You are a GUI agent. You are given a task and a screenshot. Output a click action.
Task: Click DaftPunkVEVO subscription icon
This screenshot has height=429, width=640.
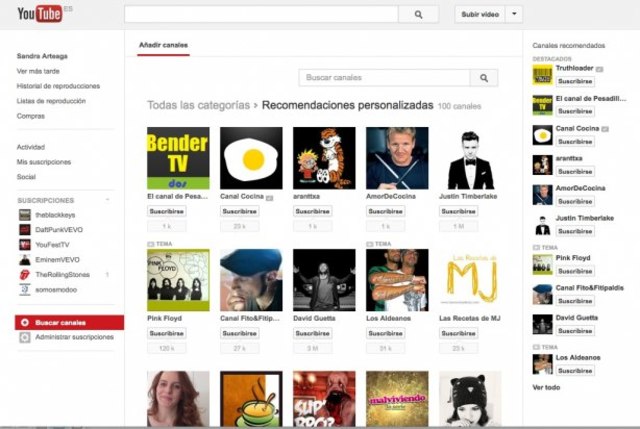pyautogui.click(x=25, y=230)
